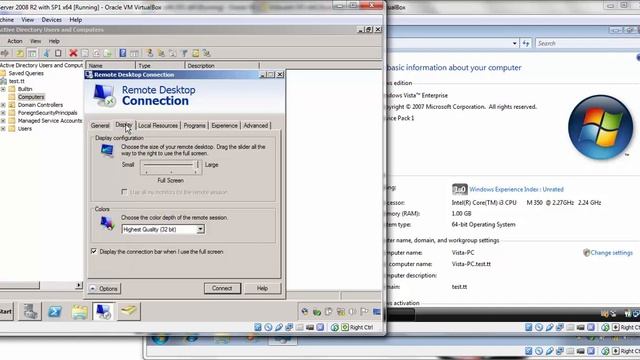Open Windows Explorer folder icon on taskbar

click(x=80, y=311)
